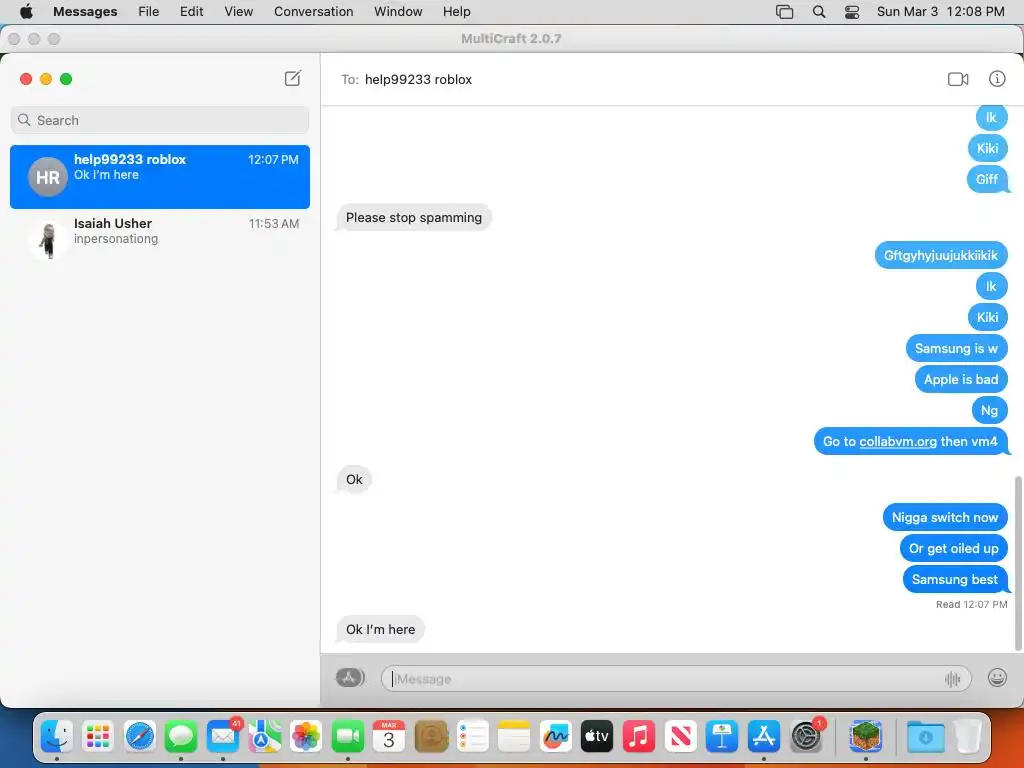The height and width of the screenshot is (768, 1024).
Task: Click the "Apple is bad" message bubble
Action: click(961, 379)
